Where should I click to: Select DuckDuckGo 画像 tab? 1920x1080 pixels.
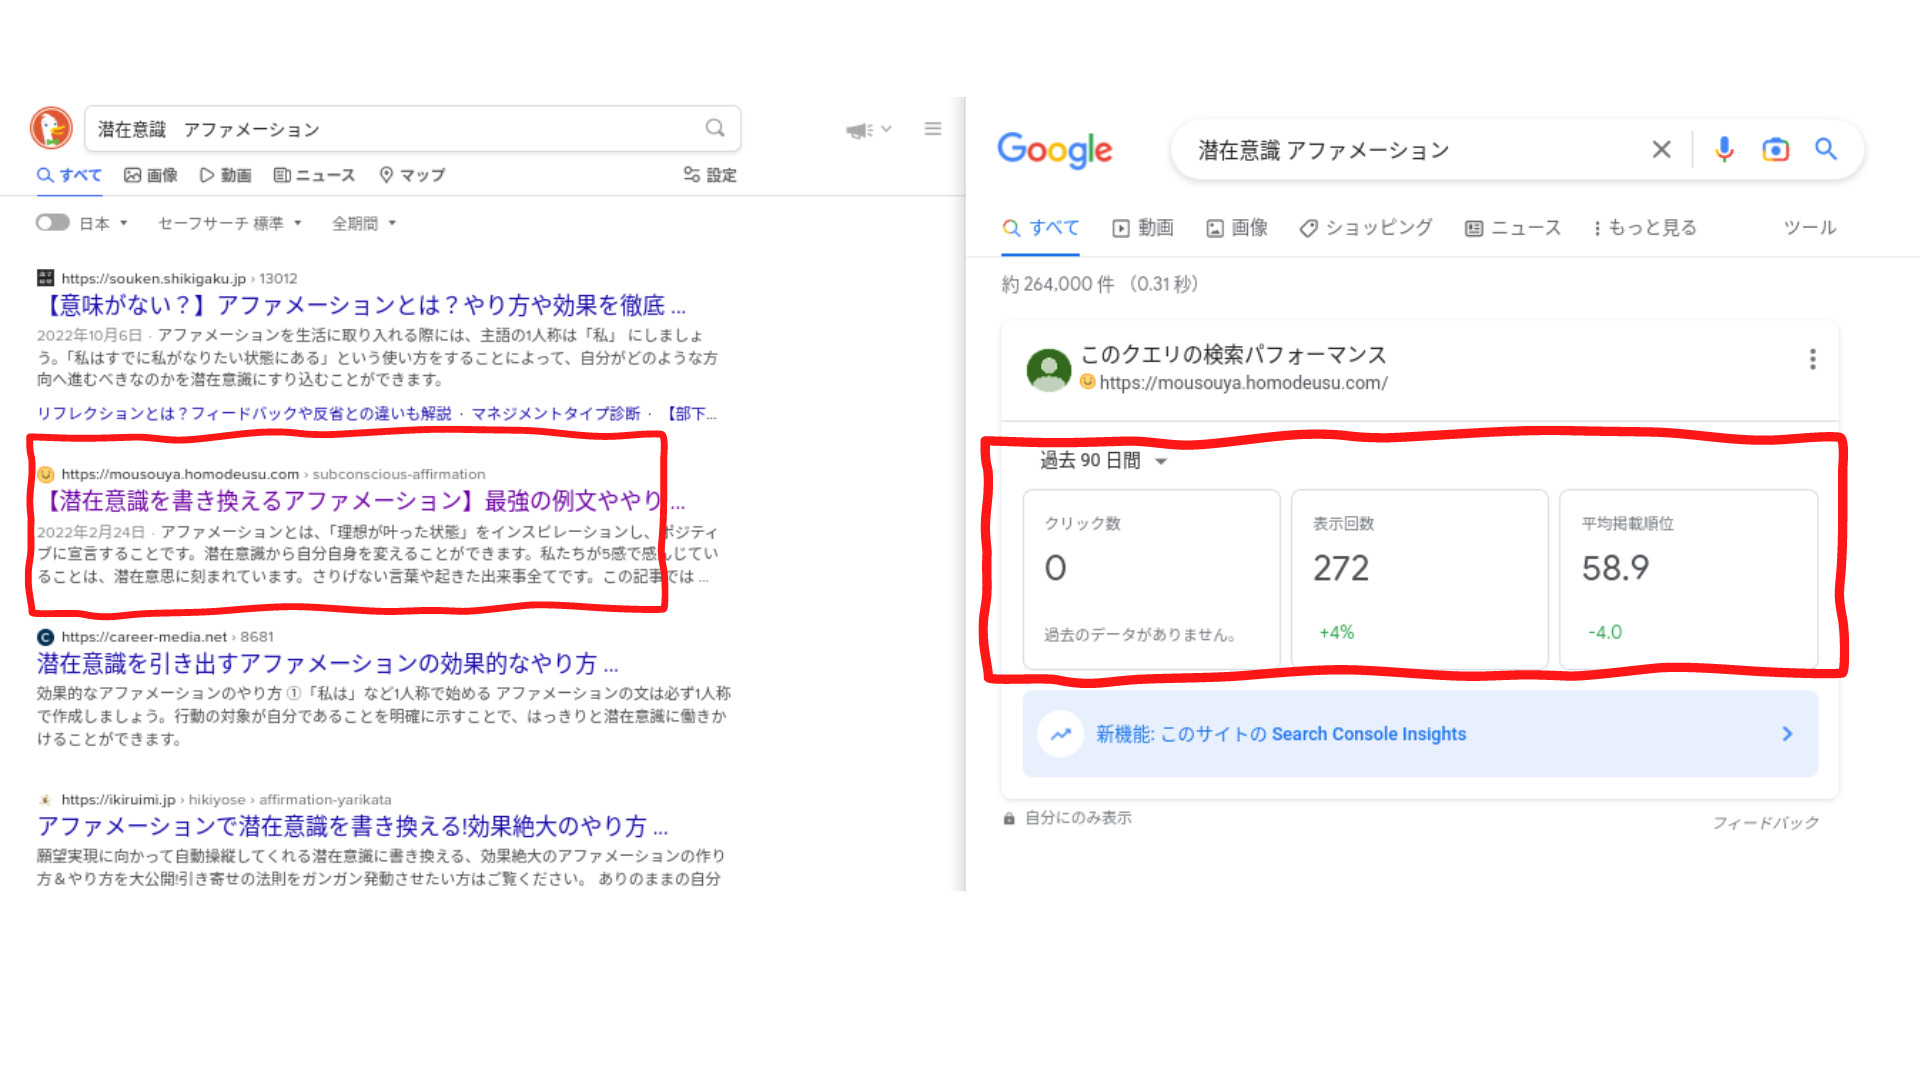point(150,175)
